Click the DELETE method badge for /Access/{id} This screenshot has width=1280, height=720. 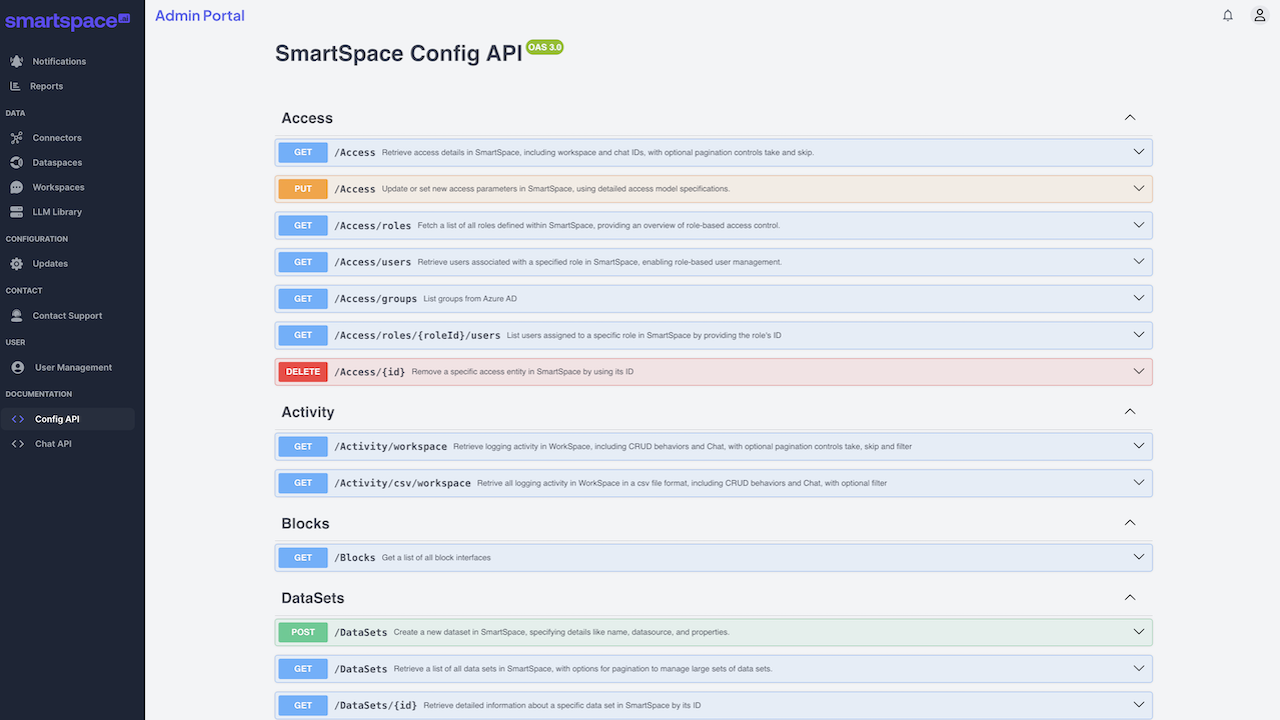pos(303,372)
